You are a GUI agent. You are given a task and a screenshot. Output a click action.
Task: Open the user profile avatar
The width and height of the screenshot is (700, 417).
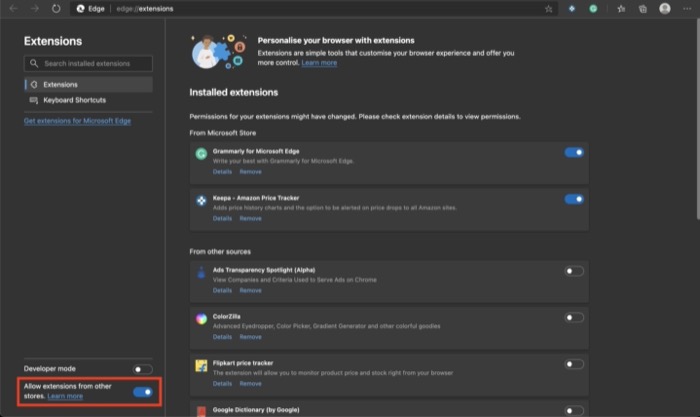tap(665, 8)
